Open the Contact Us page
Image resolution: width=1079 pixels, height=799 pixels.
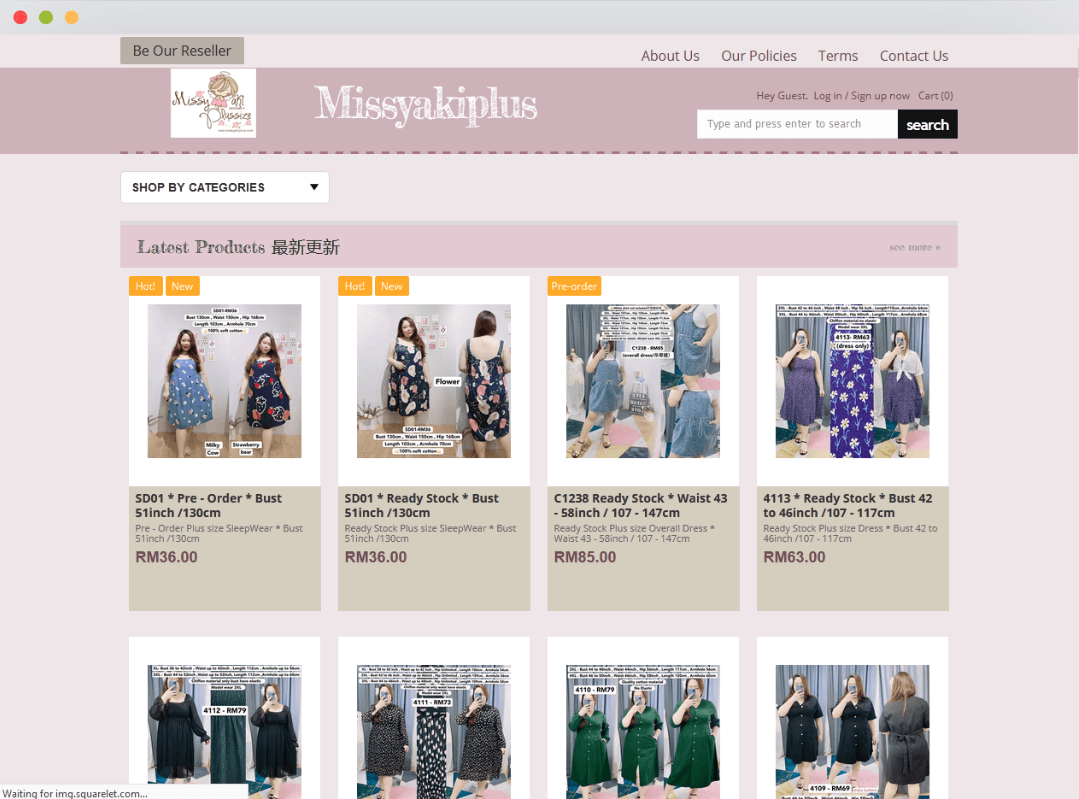pyautogui.click(x=914, y=56)
